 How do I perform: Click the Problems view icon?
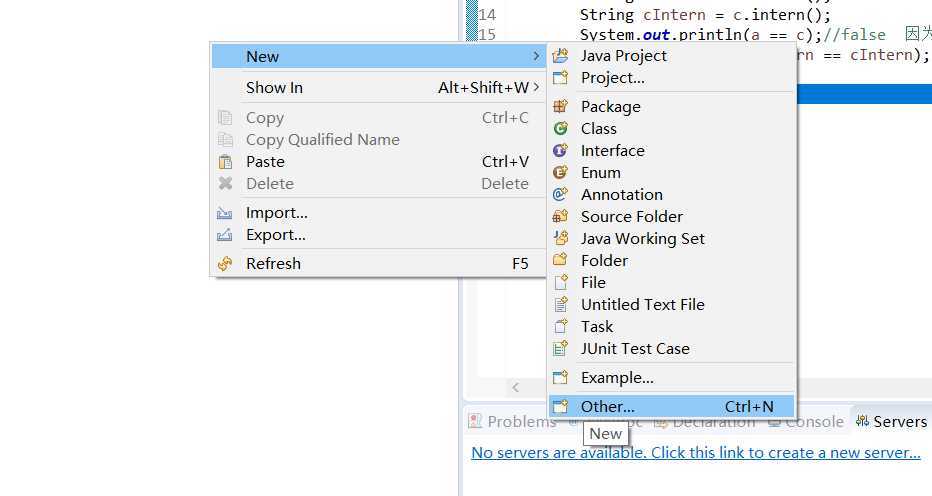[x=475, y=422]
